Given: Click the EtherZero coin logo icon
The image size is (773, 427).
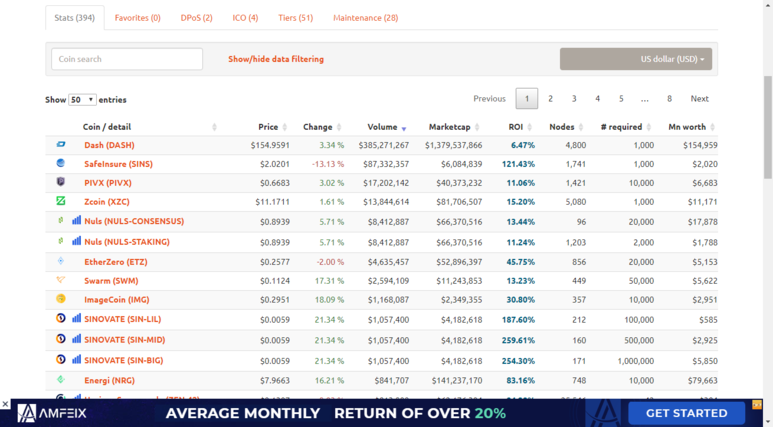Looking at the screenshot, I should click(61, 261).
